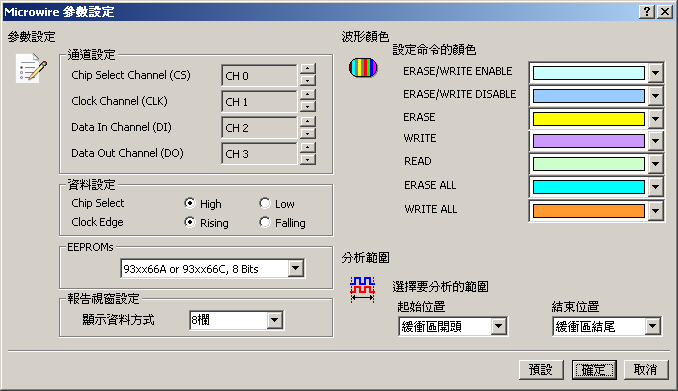Expand the ERASE color dropdown arrow
The width and height of the screenshot is (678, 391).
coord(656,119)
